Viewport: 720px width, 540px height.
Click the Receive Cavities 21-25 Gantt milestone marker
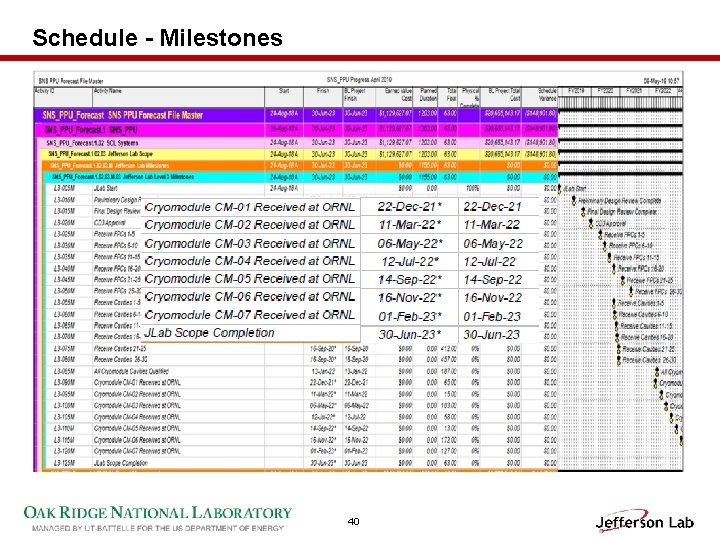coord(619,349)
